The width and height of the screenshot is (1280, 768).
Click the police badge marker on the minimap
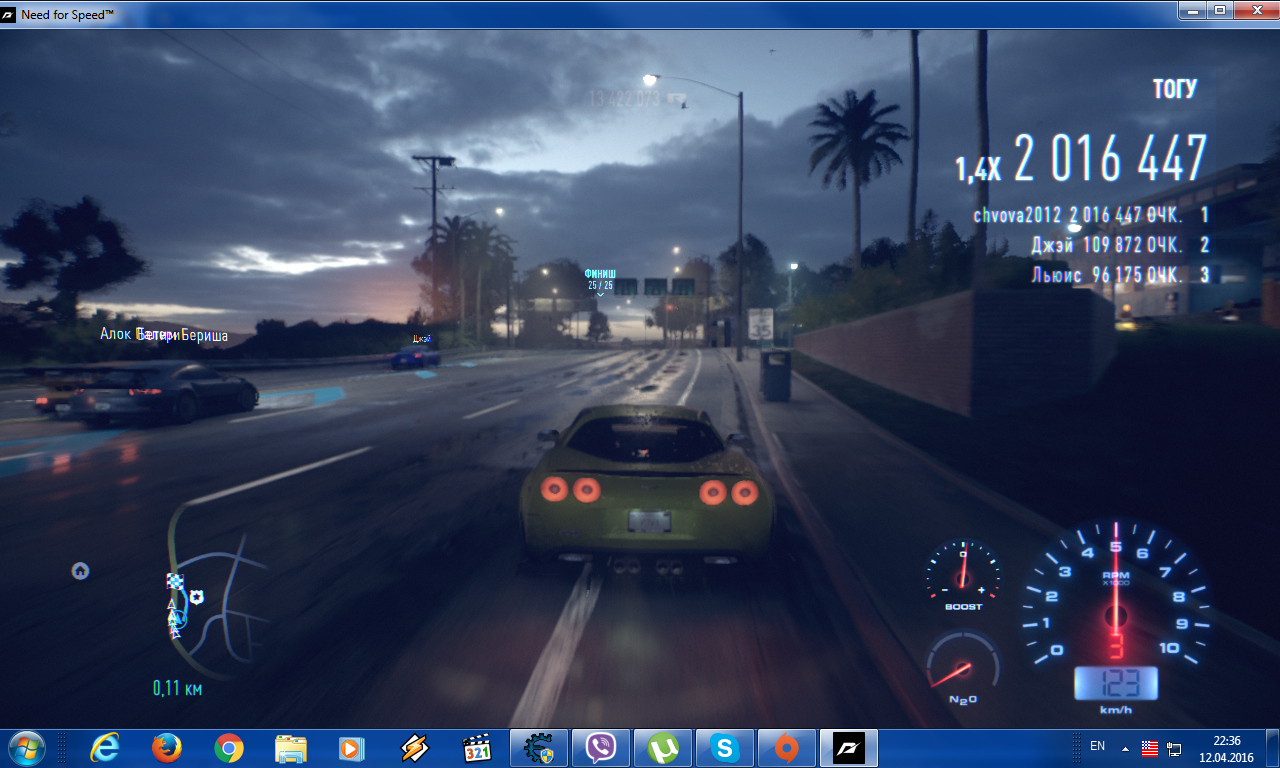197,597
